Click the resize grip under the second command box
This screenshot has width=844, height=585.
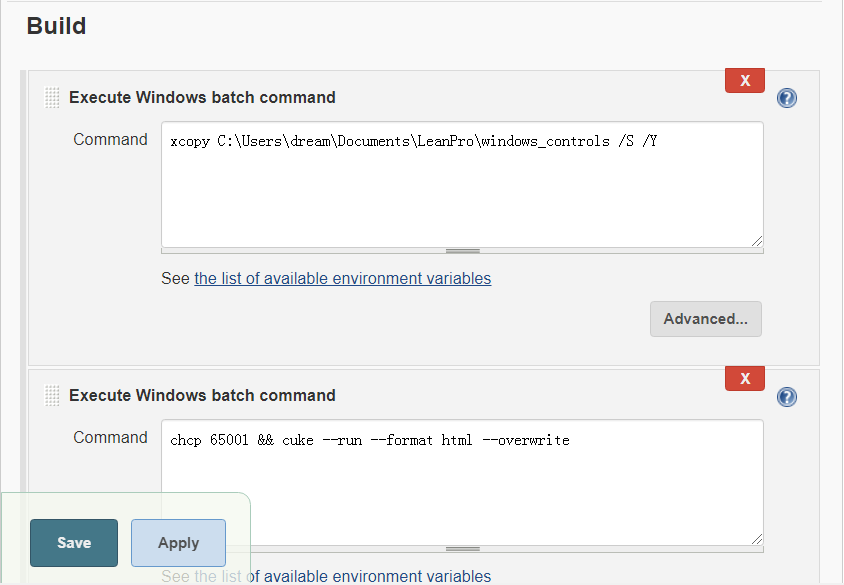tap(462, 548)
